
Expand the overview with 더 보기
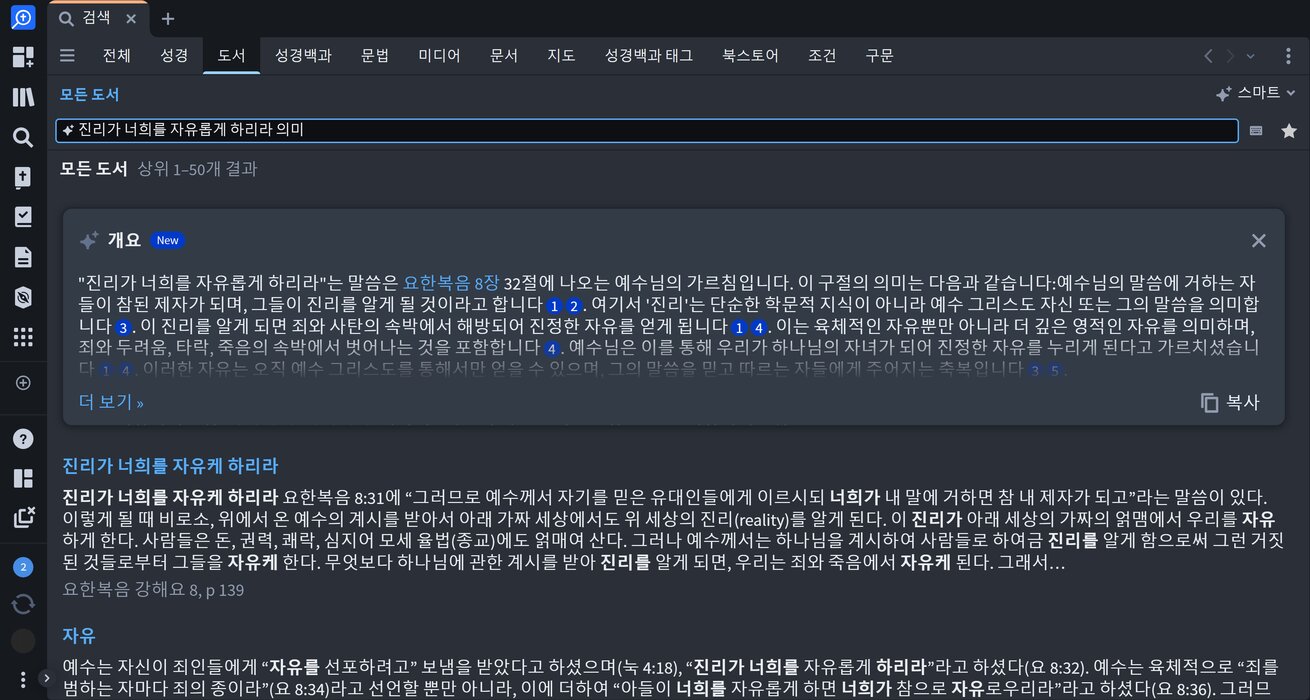pos(111,402)
